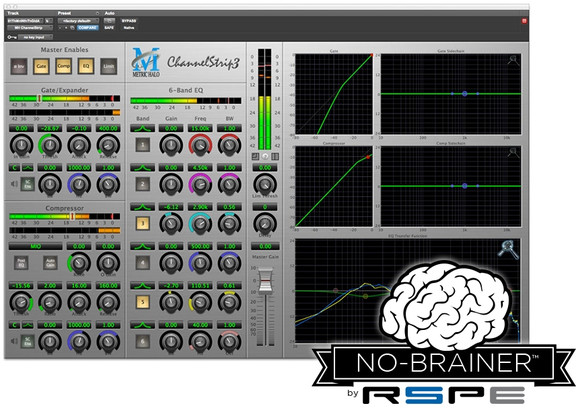Open band 2 filter type selector
The height and width of the screenshot is (414, 576).
pos(143,168)
